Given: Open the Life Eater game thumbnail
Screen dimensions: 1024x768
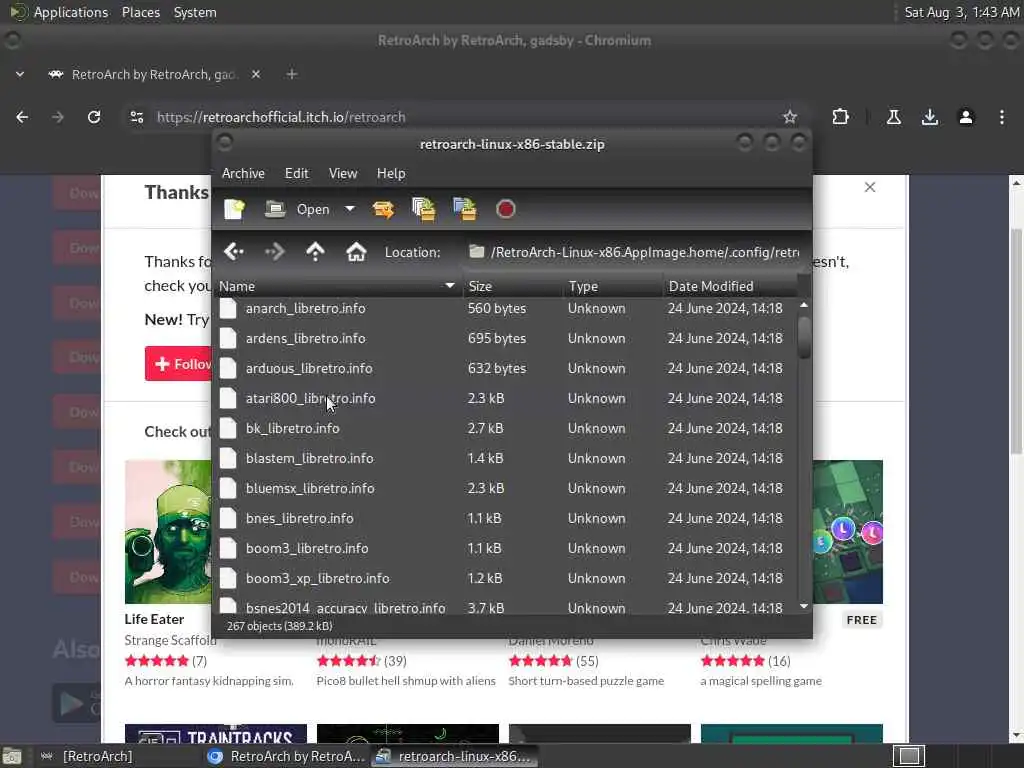Looking at the screenshot, I should pyautogui.click(x=168, y=532).
